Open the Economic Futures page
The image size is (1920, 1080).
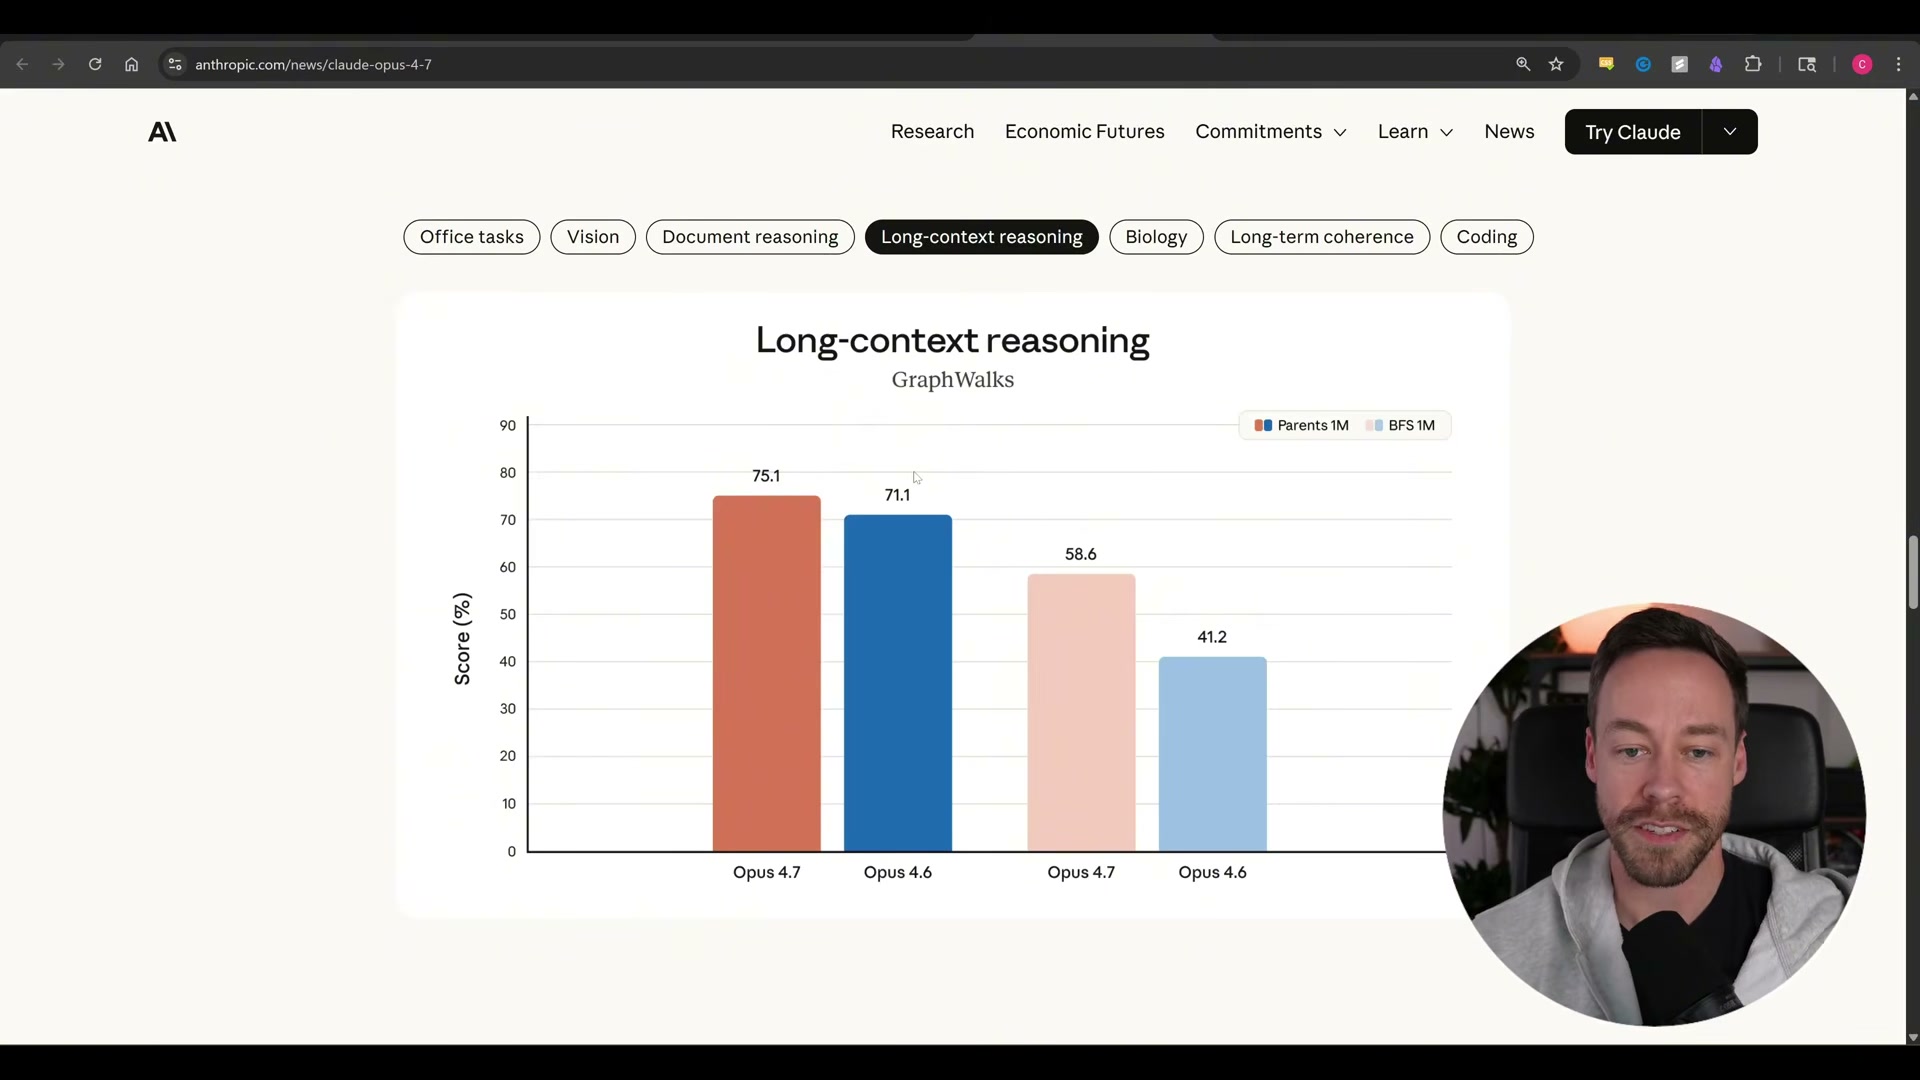[x=1084, y=131]
